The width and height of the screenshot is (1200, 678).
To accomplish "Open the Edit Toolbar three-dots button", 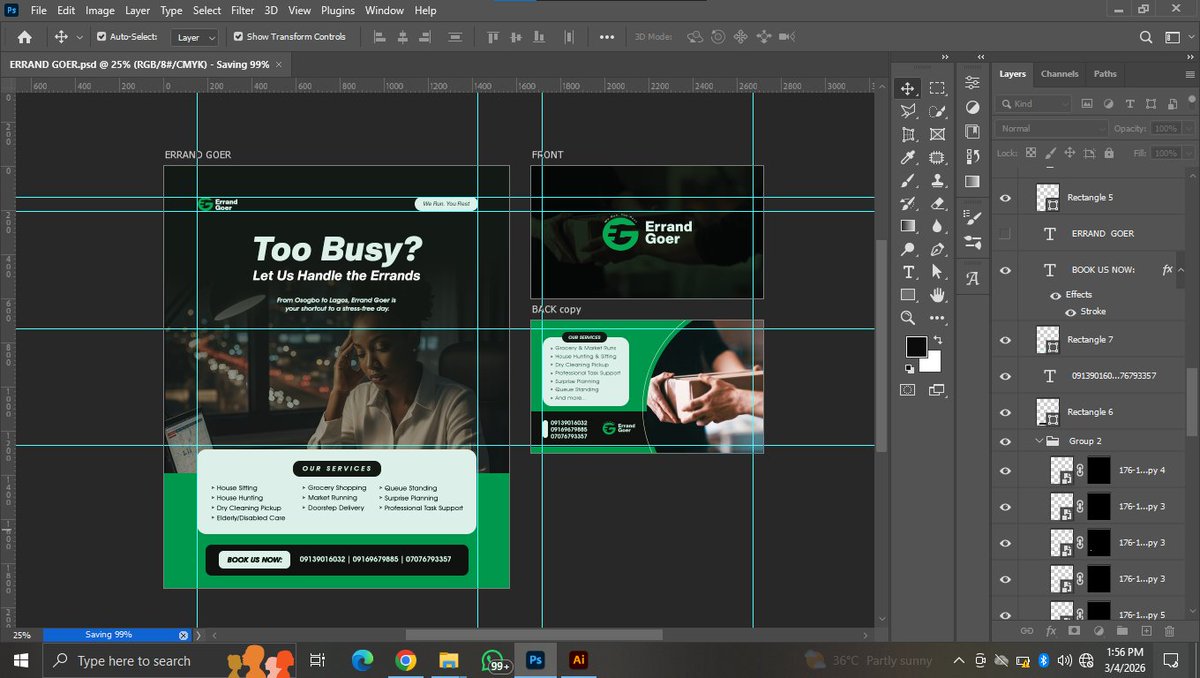I will click(937, 318).
